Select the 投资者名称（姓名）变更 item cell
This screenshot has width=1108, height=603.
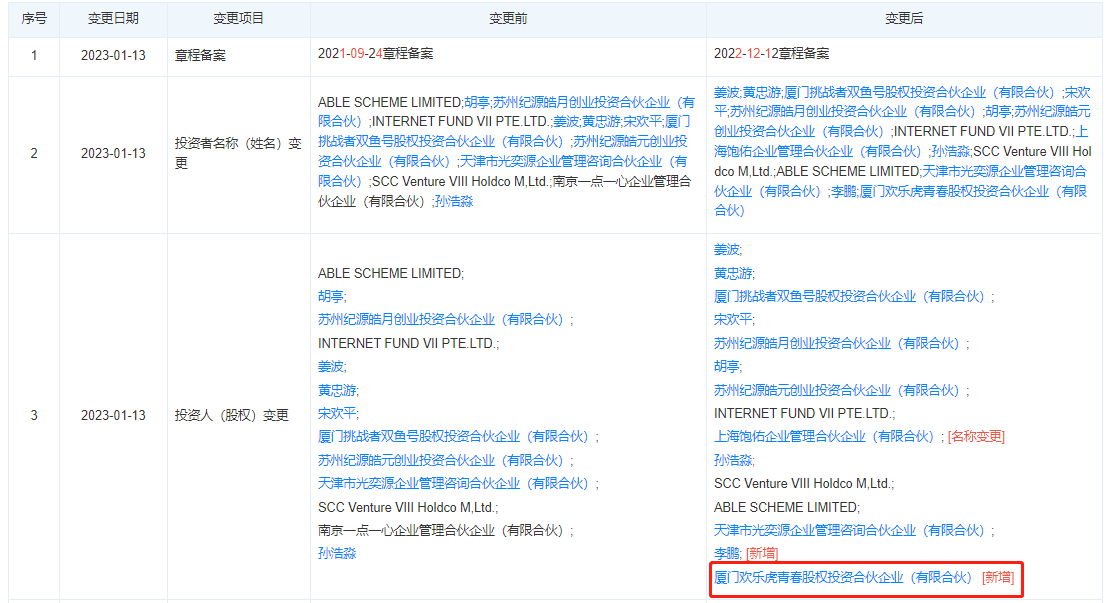[239, 153]
